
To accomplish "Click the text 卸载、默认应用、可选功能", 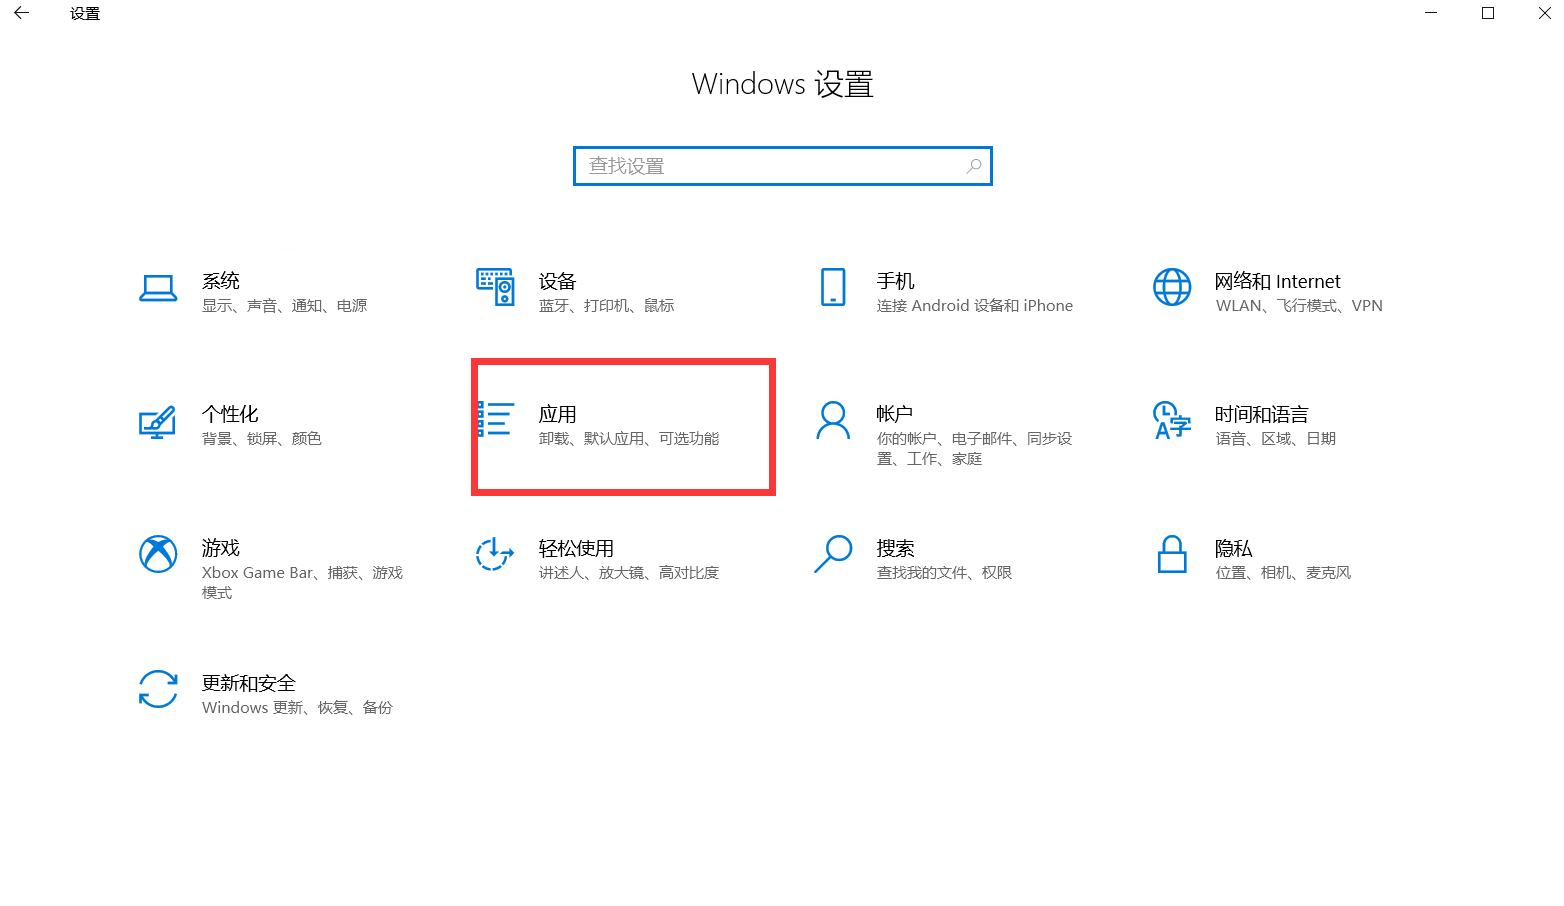I will click(629, 439).
